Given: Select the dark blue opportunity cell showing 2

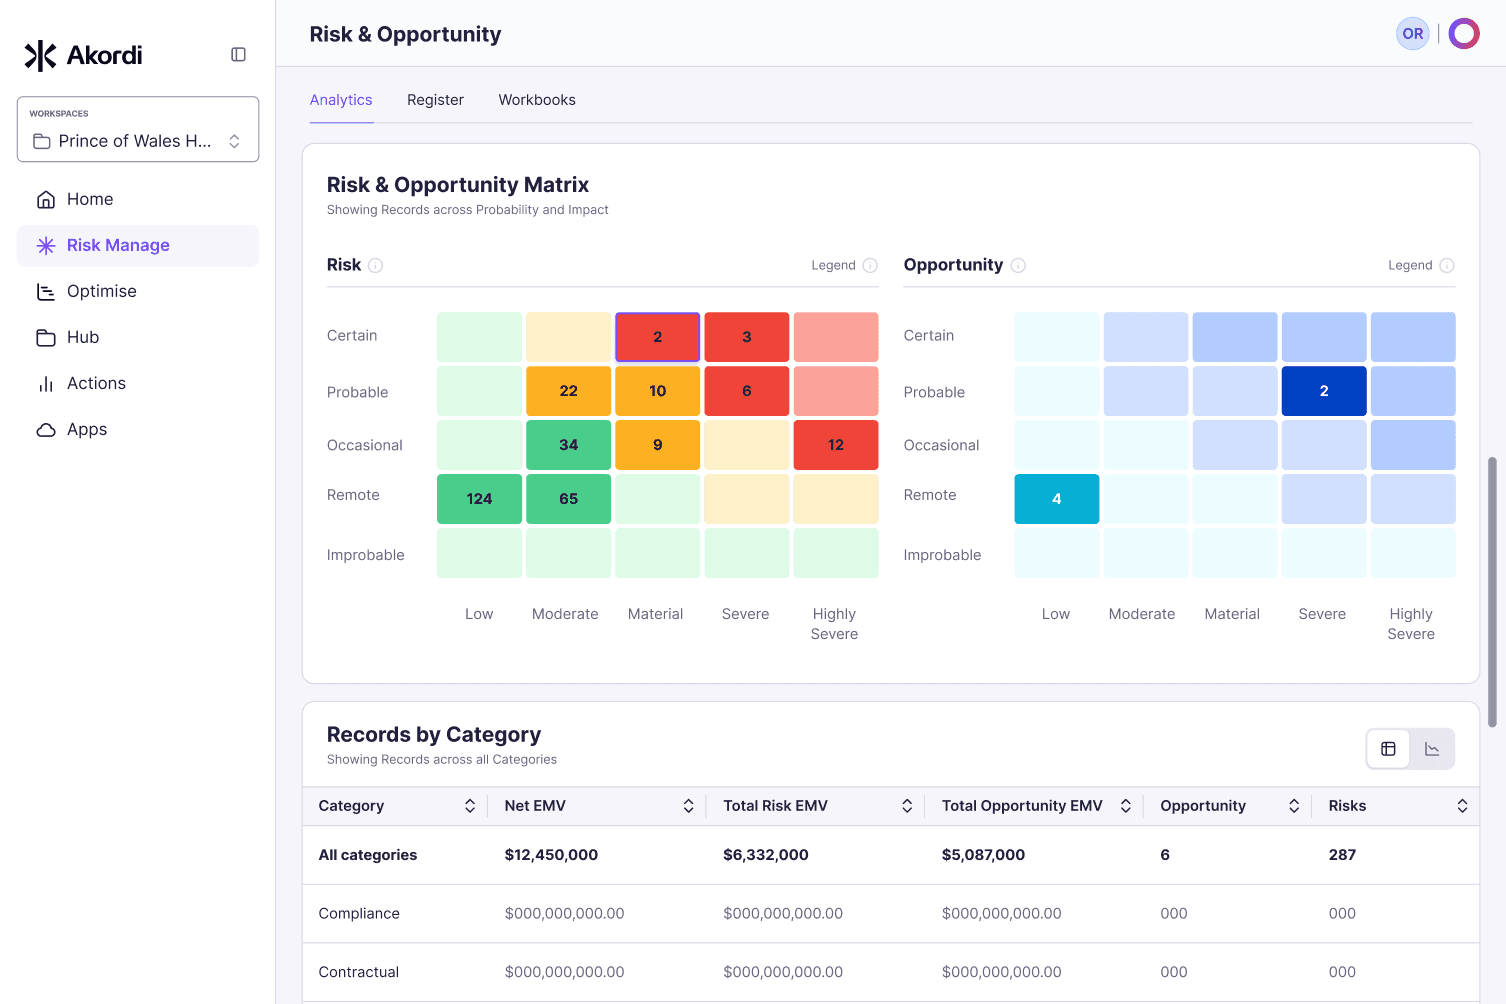Looking at the screenshot, I should pos(1324,391).
